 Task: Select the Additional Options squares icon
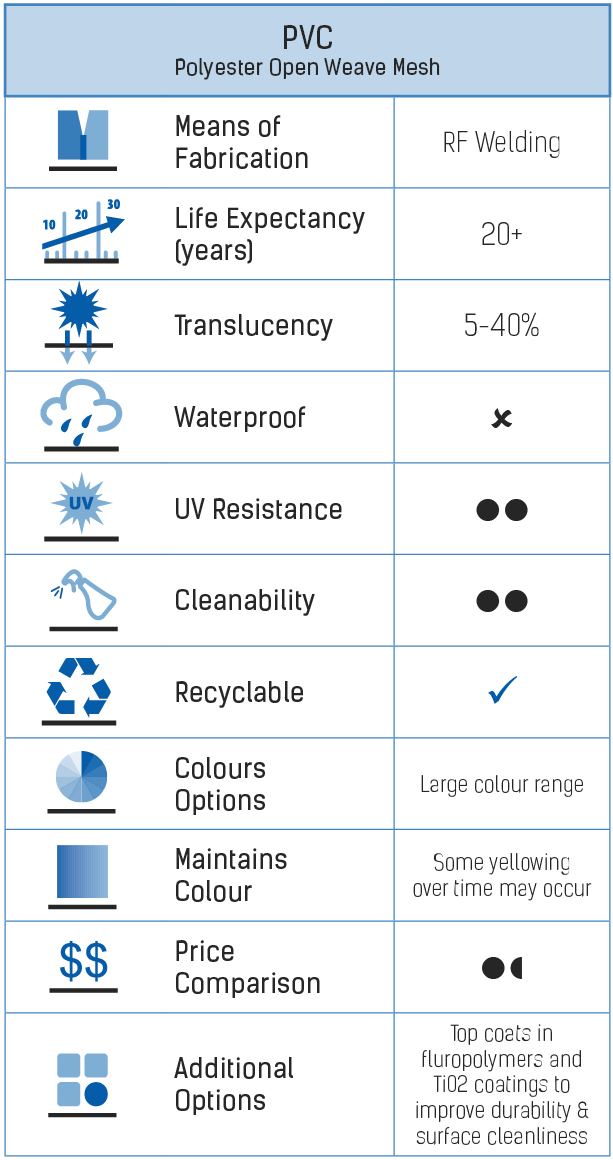tap(83, 1083)
